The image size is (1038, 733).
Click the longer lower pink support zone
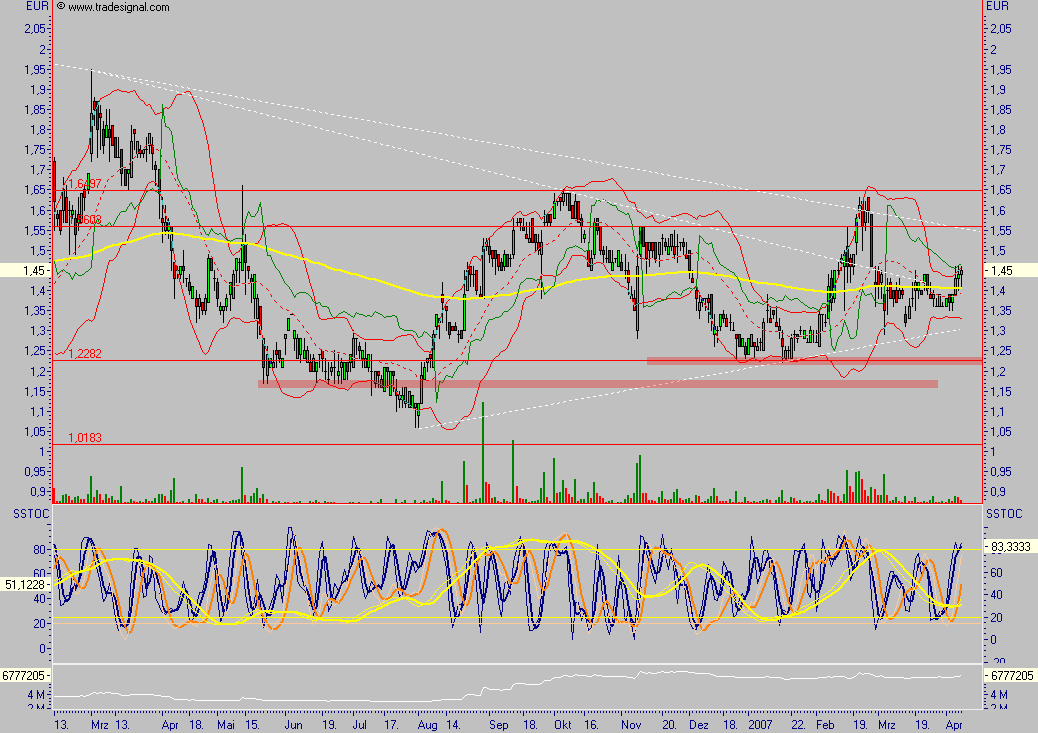tap(597, 383)
